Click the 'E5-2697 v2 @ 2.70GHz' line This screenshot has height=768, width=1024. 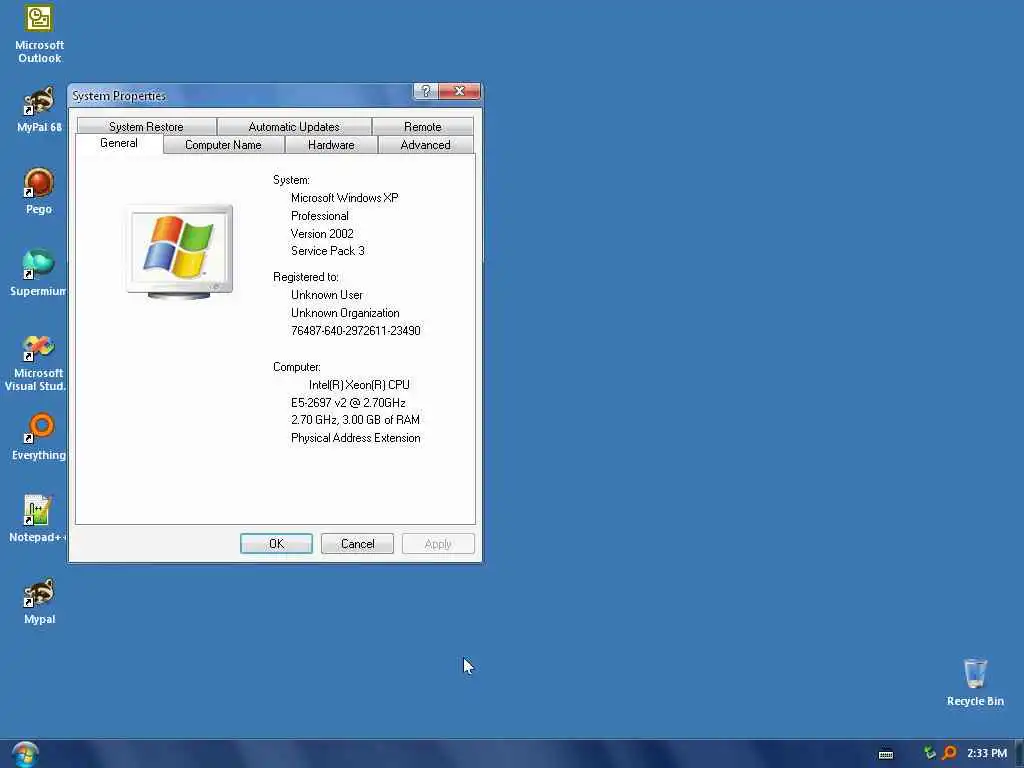click(x=348, y=403)
